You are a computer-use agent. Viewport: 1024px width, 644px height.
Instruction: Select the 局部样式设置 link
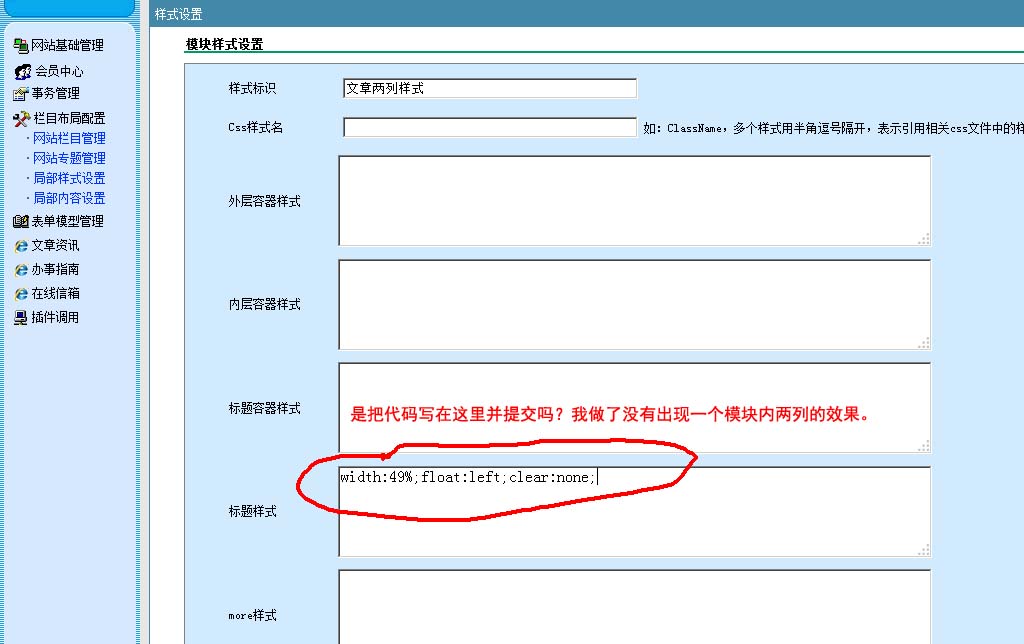click(x=69, y=178)
